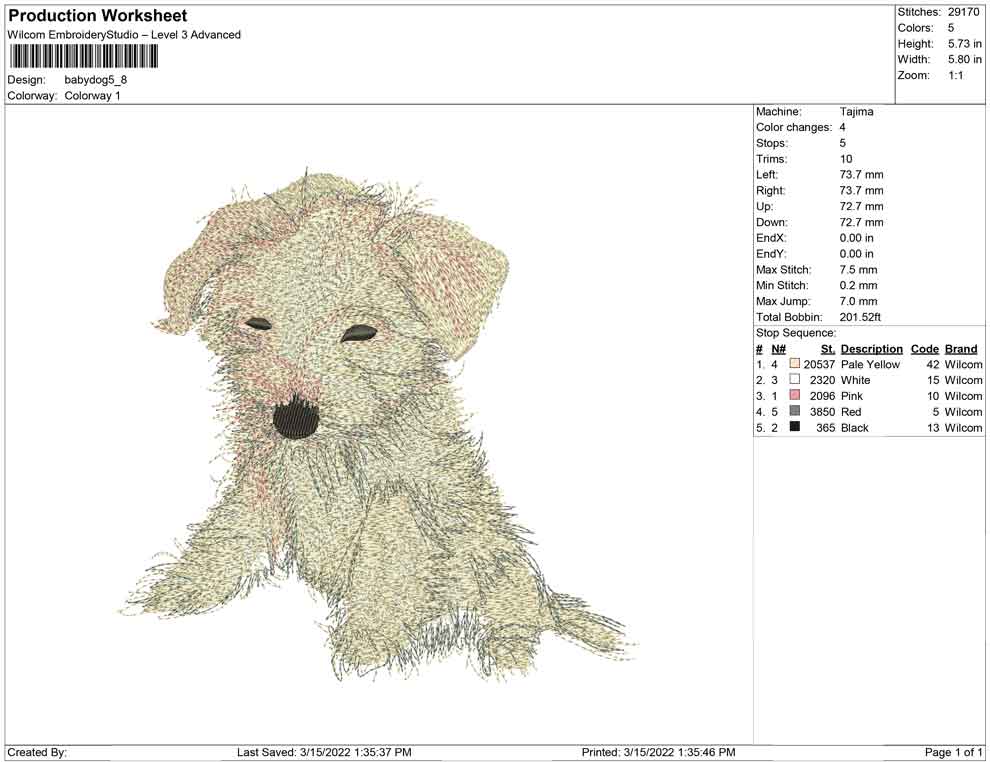Click the Machine value Tajima
Image resolution: width=990 pixels, height=762 pixels.
tap(856, 112)
